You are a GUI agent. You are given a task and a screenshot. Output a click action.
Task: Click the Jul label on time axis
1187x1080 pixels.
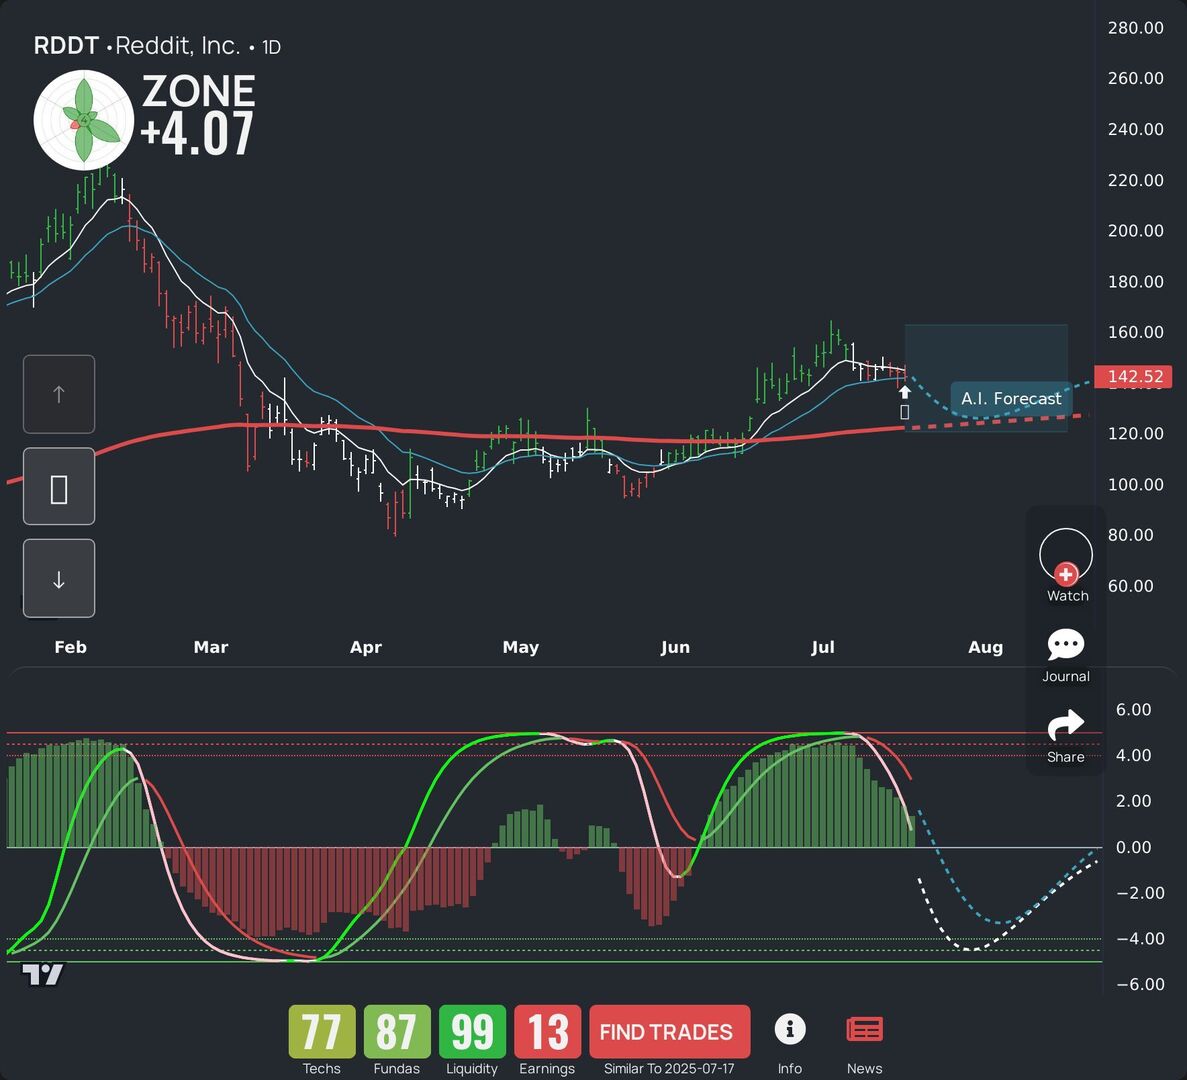pyautogui.click(x=823, y=647)
